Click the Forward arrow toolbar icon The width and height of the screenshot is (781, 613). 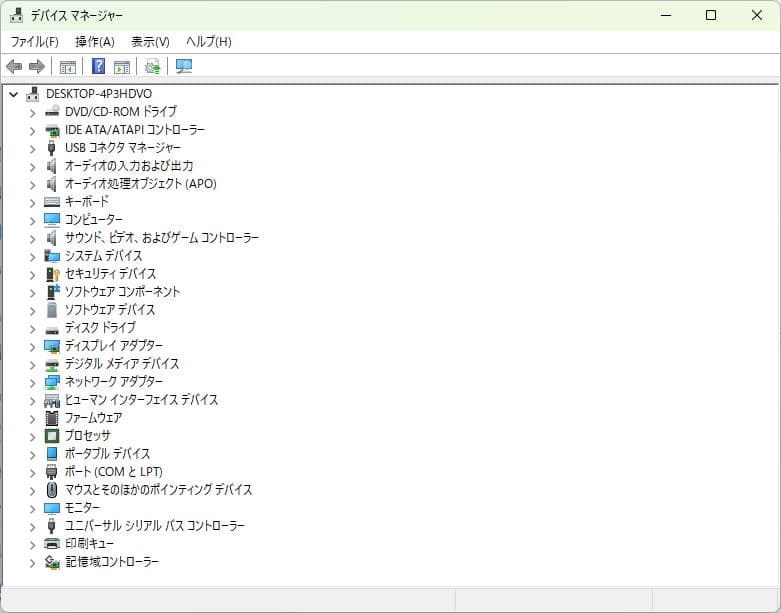point(36,66)
